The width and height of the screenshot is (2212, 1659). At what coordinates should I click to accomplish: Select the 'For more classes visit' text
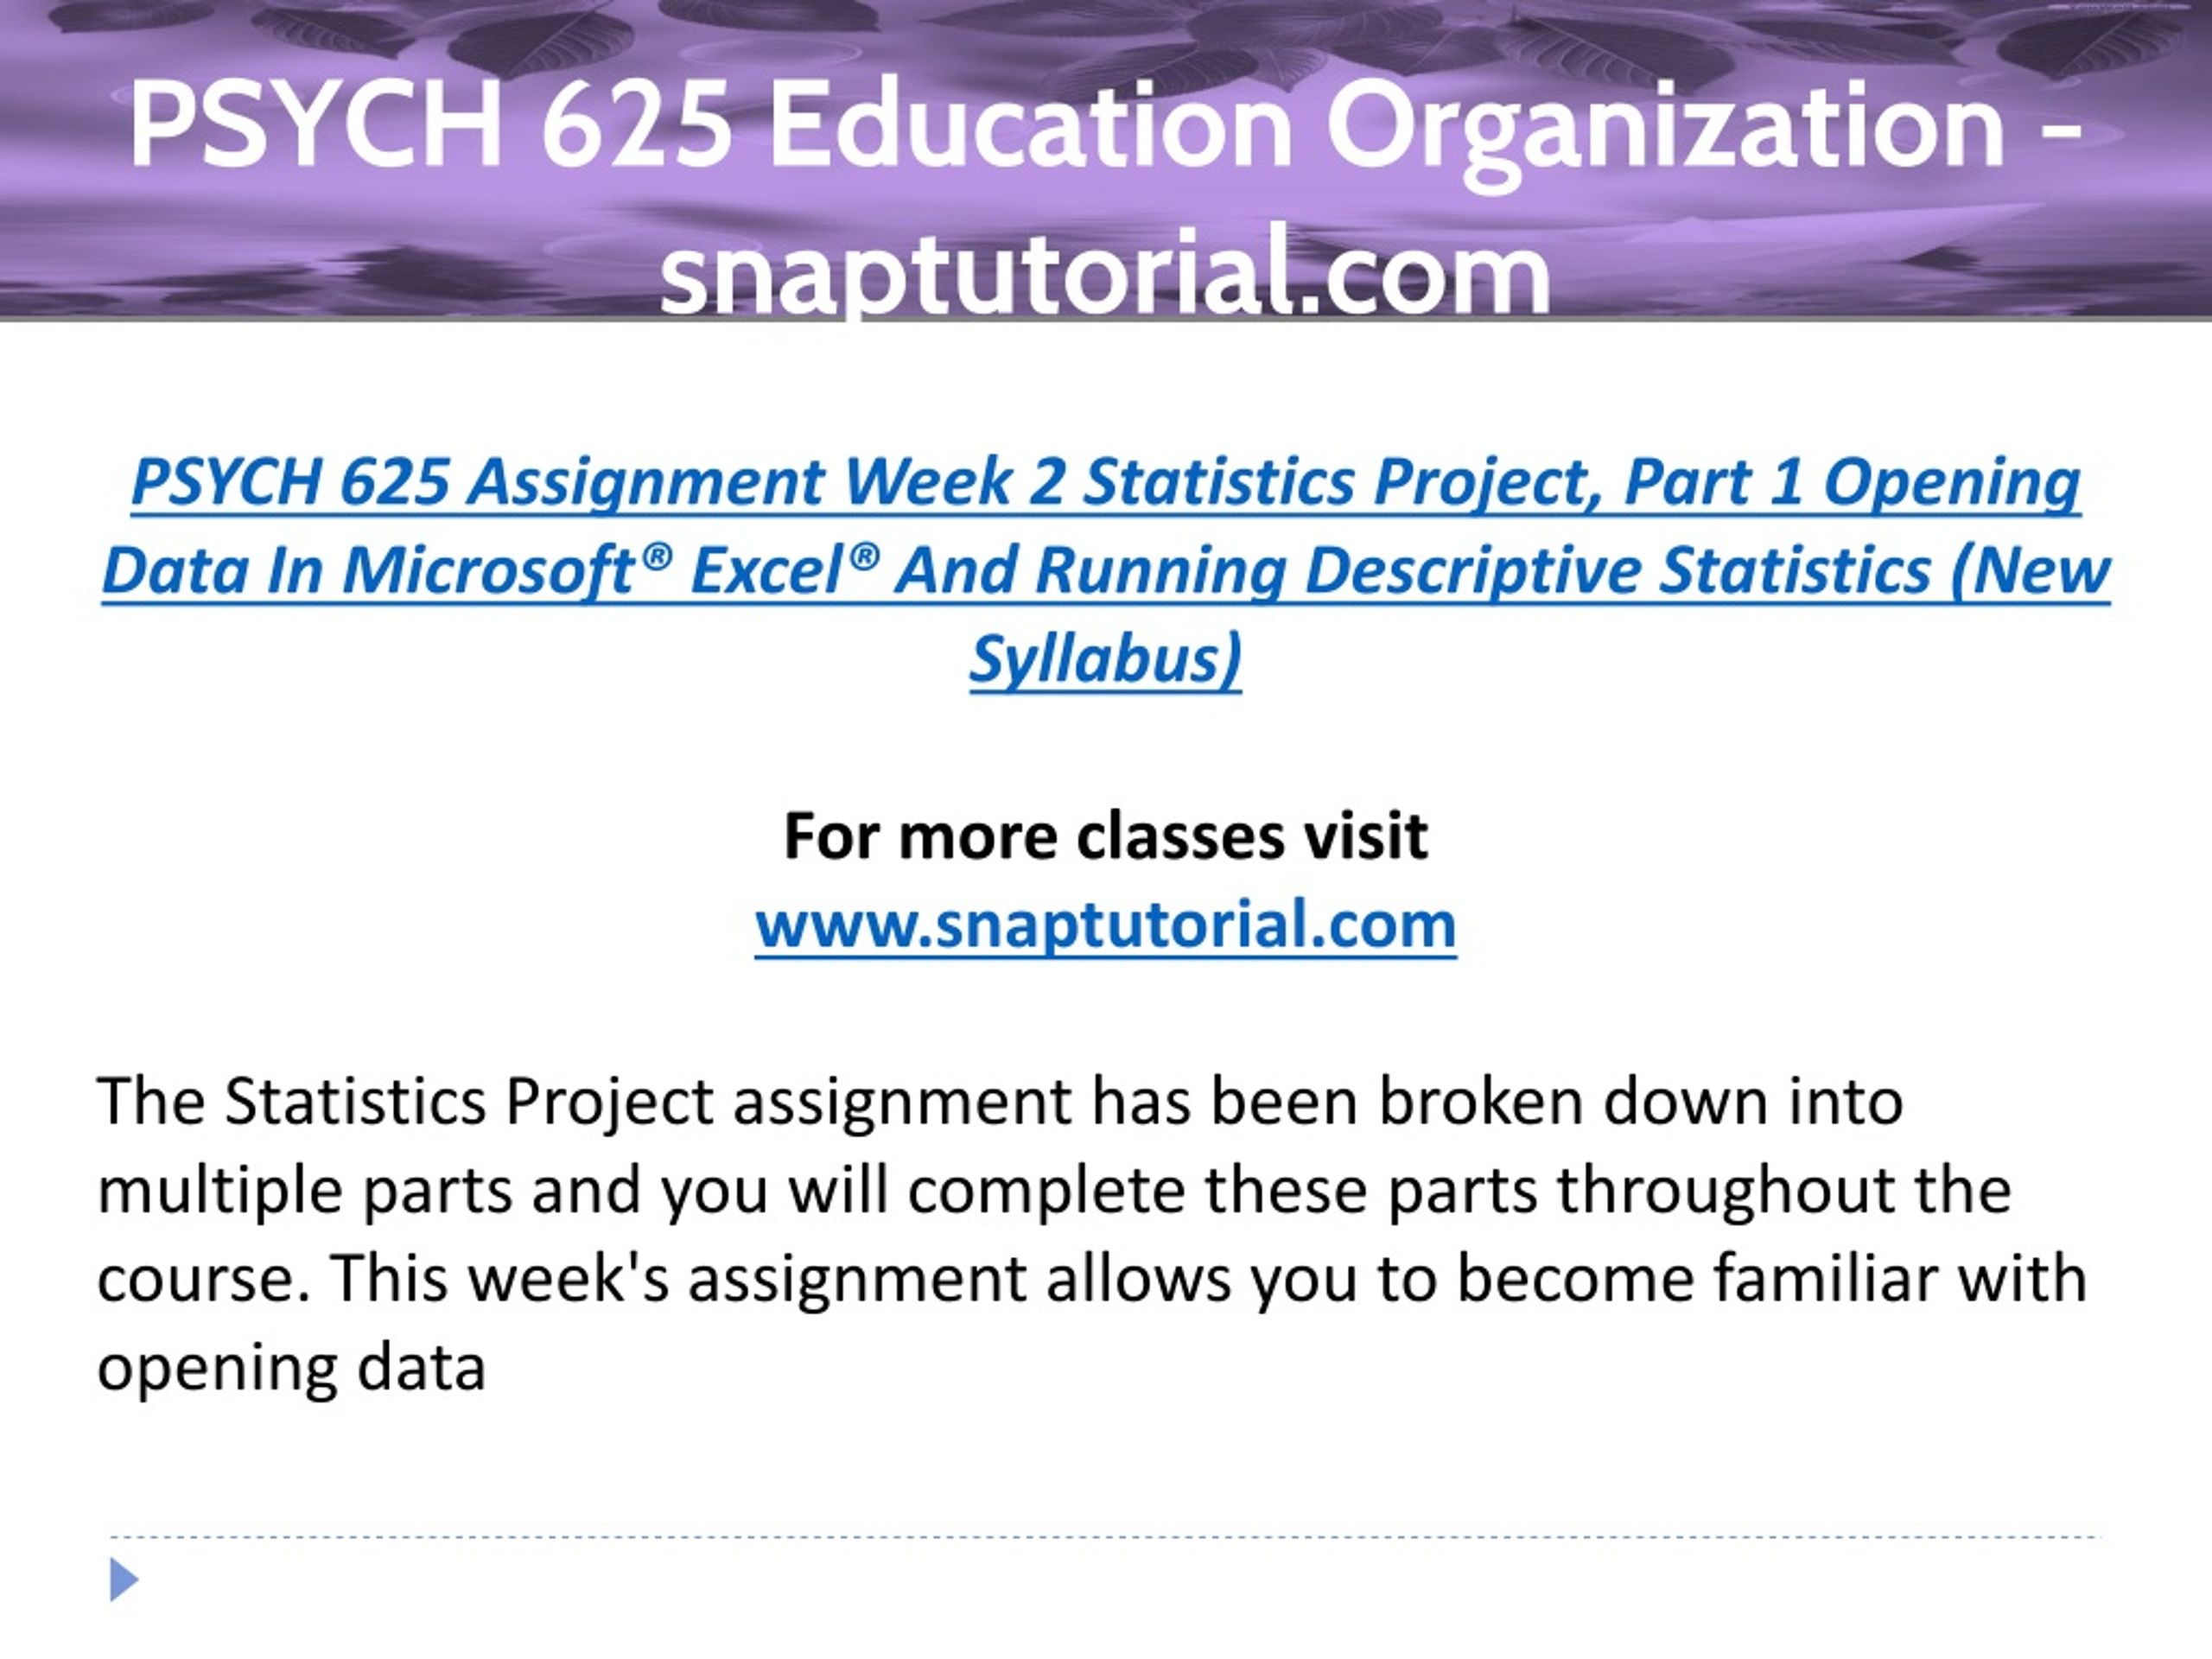[x=1105, y=836]
